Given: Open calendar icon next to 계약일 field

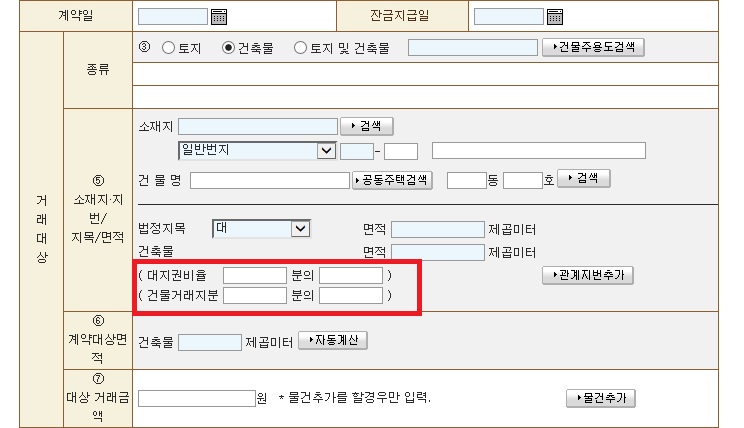Looking at the screenshot, I should click(220, 16).
